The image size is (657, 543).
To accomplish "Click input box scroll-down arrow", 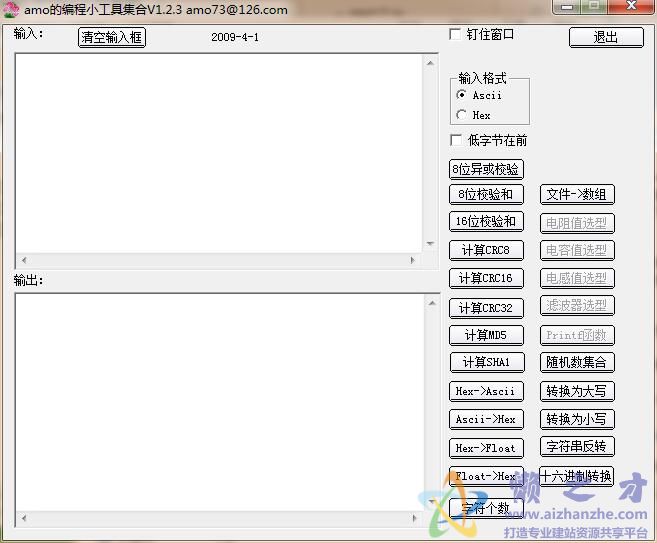I will [x=430, y=243].
